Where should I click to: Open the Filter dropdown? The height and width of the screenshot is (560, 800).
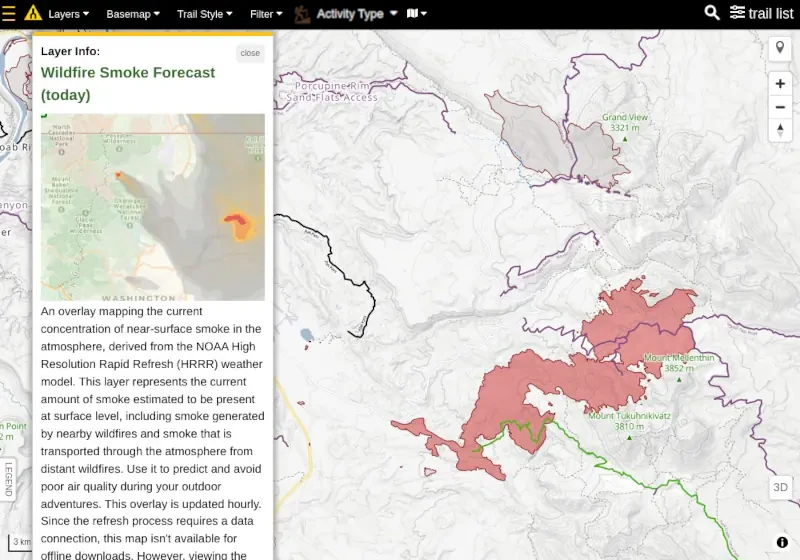(266, 14)
